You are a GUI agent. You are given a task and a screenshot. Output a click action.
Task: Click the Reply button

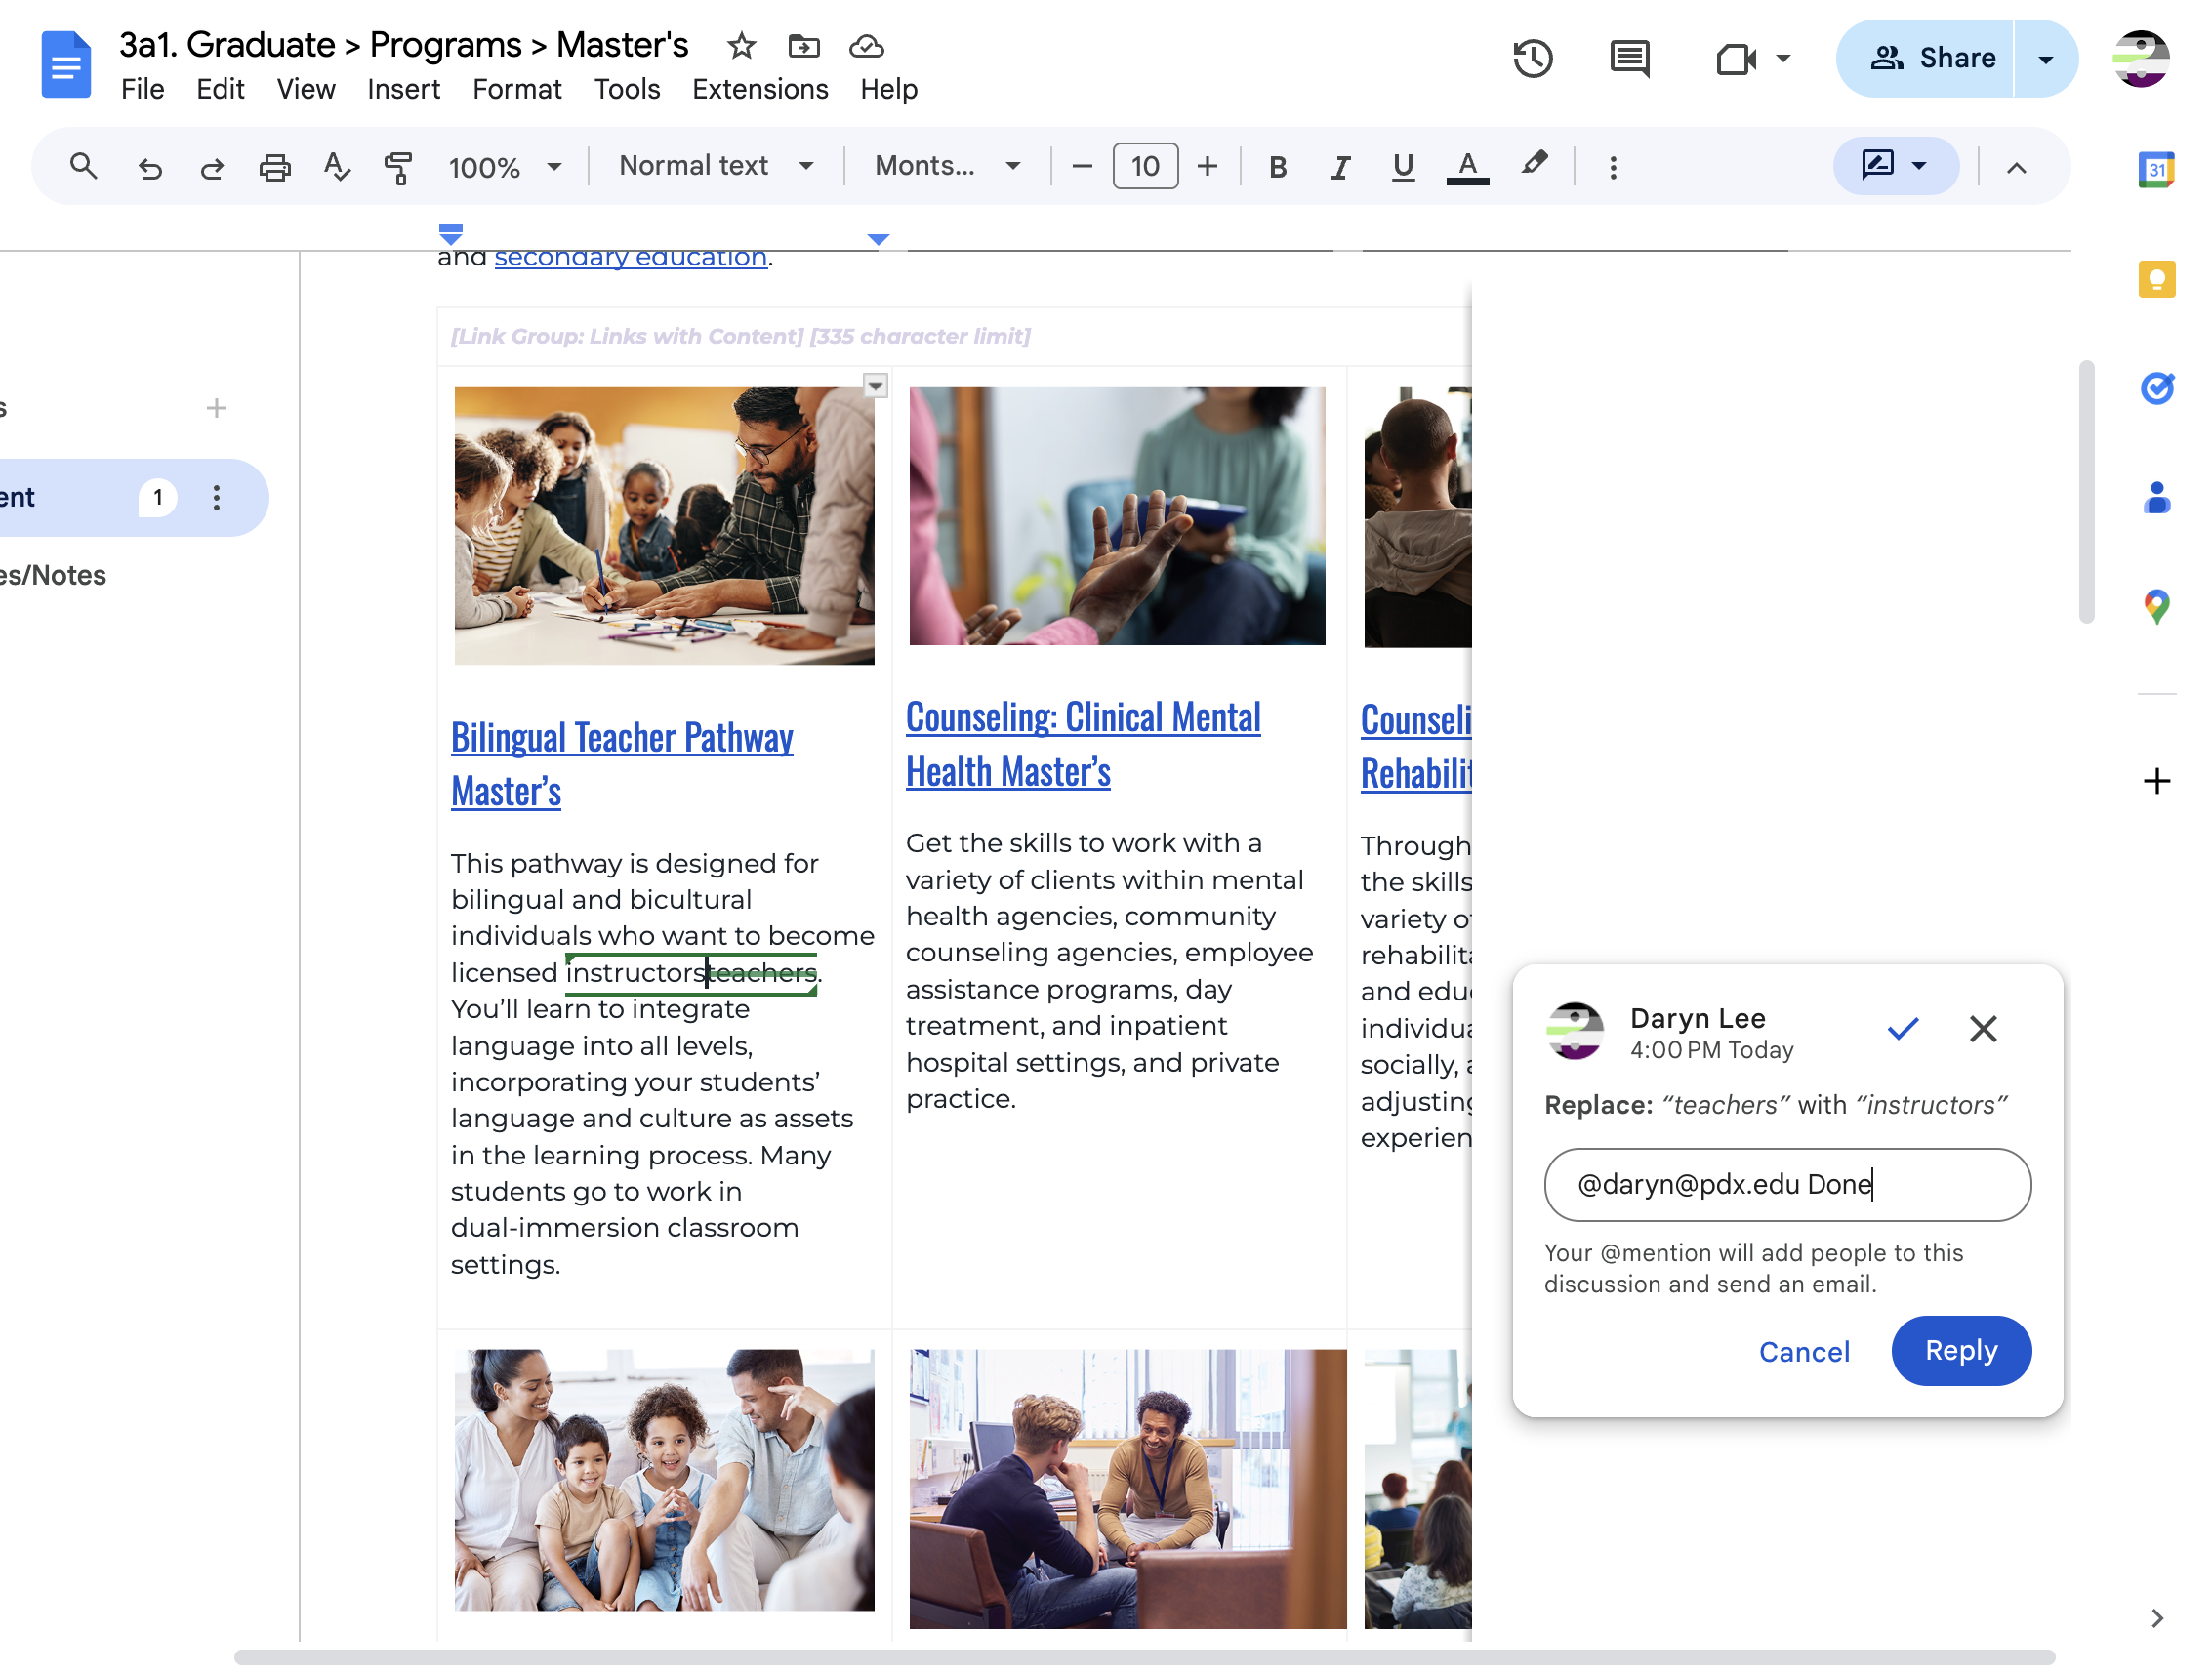pos(1960,1350)
